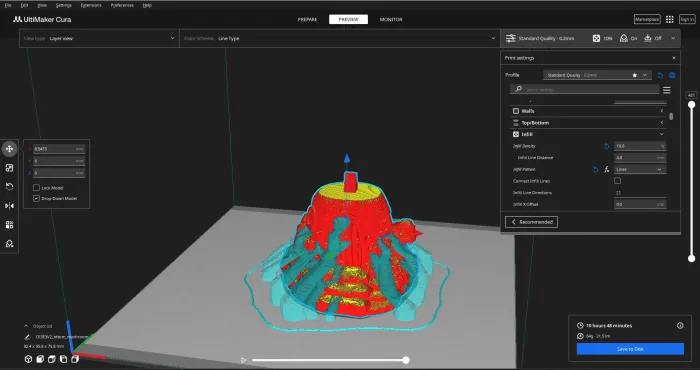This screenshot has width=700, height=370.
Task: Enable Connect Infill Lines checkbox
Action: tap(617, 181)
